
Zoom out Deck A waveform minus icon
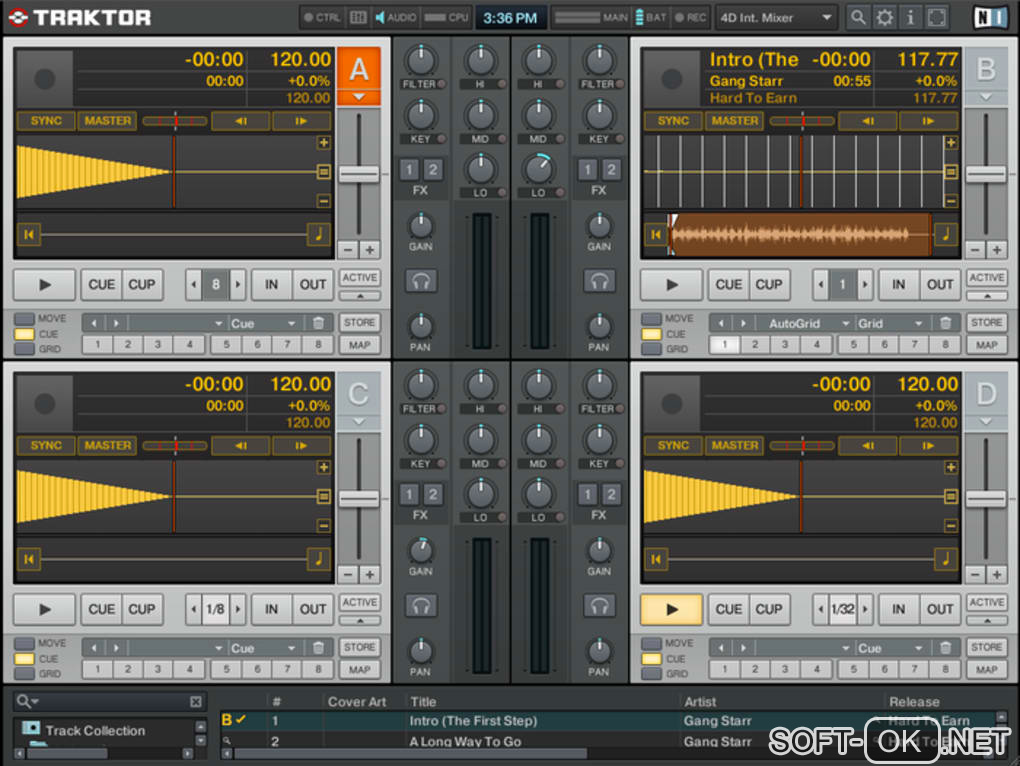(323, 201)
